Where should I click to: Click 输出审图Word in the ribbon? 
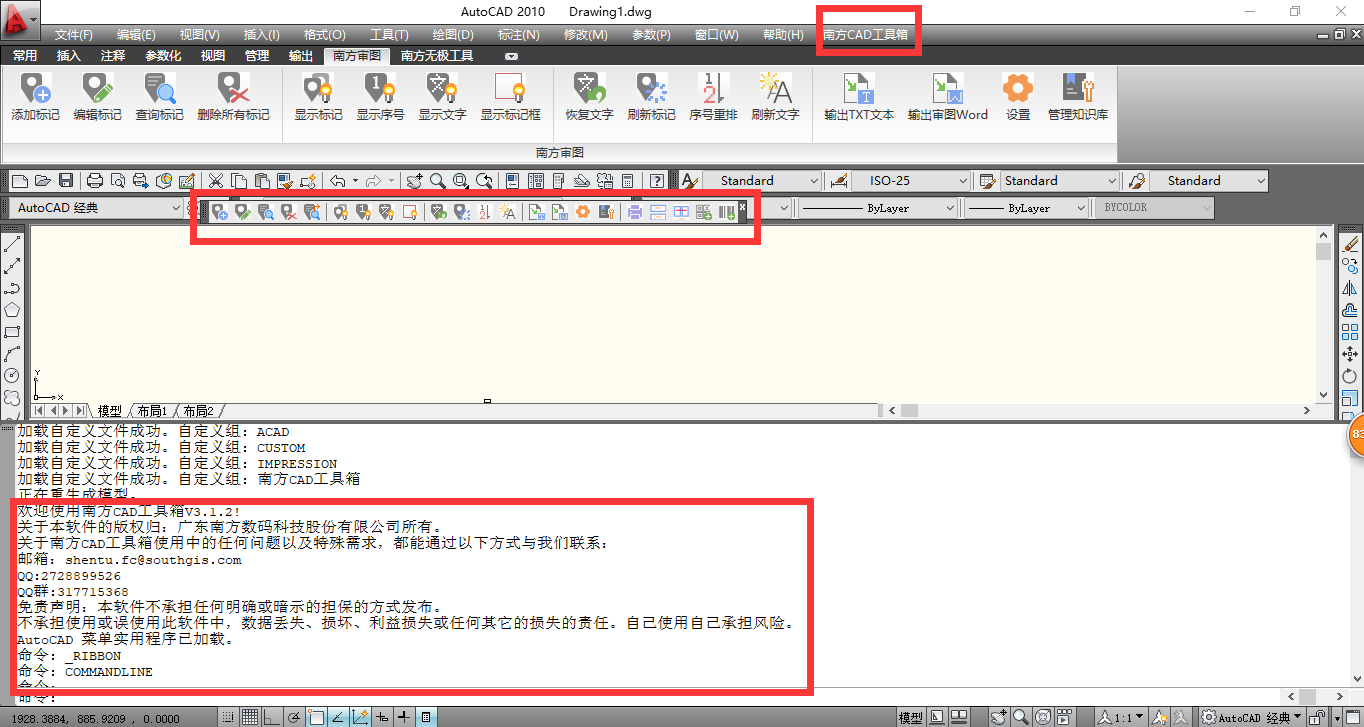click(x=947, y=96)
